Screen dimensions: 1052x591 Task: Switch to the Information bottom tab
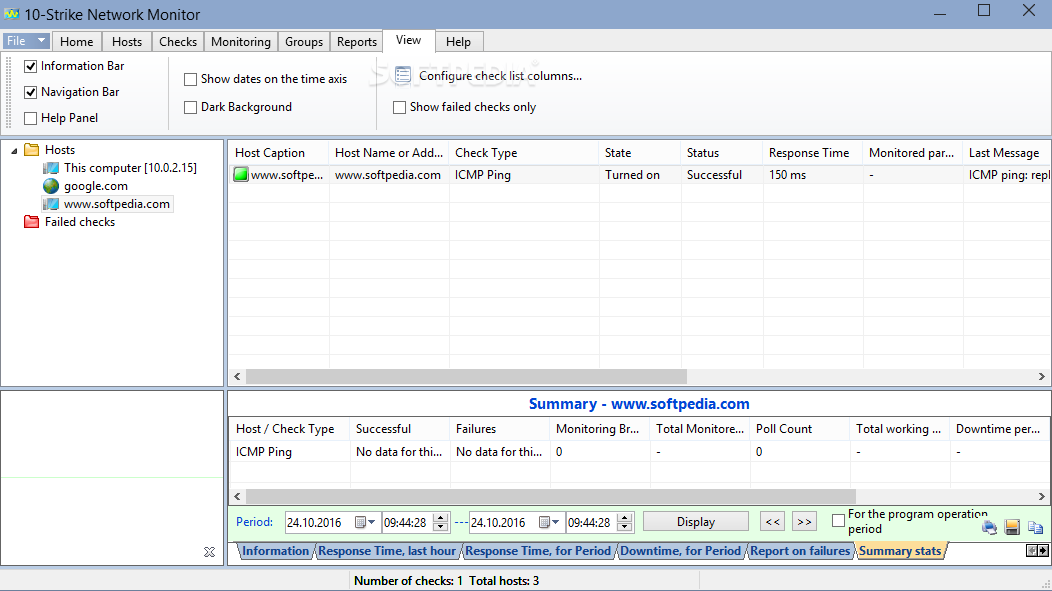coord(275,551)
